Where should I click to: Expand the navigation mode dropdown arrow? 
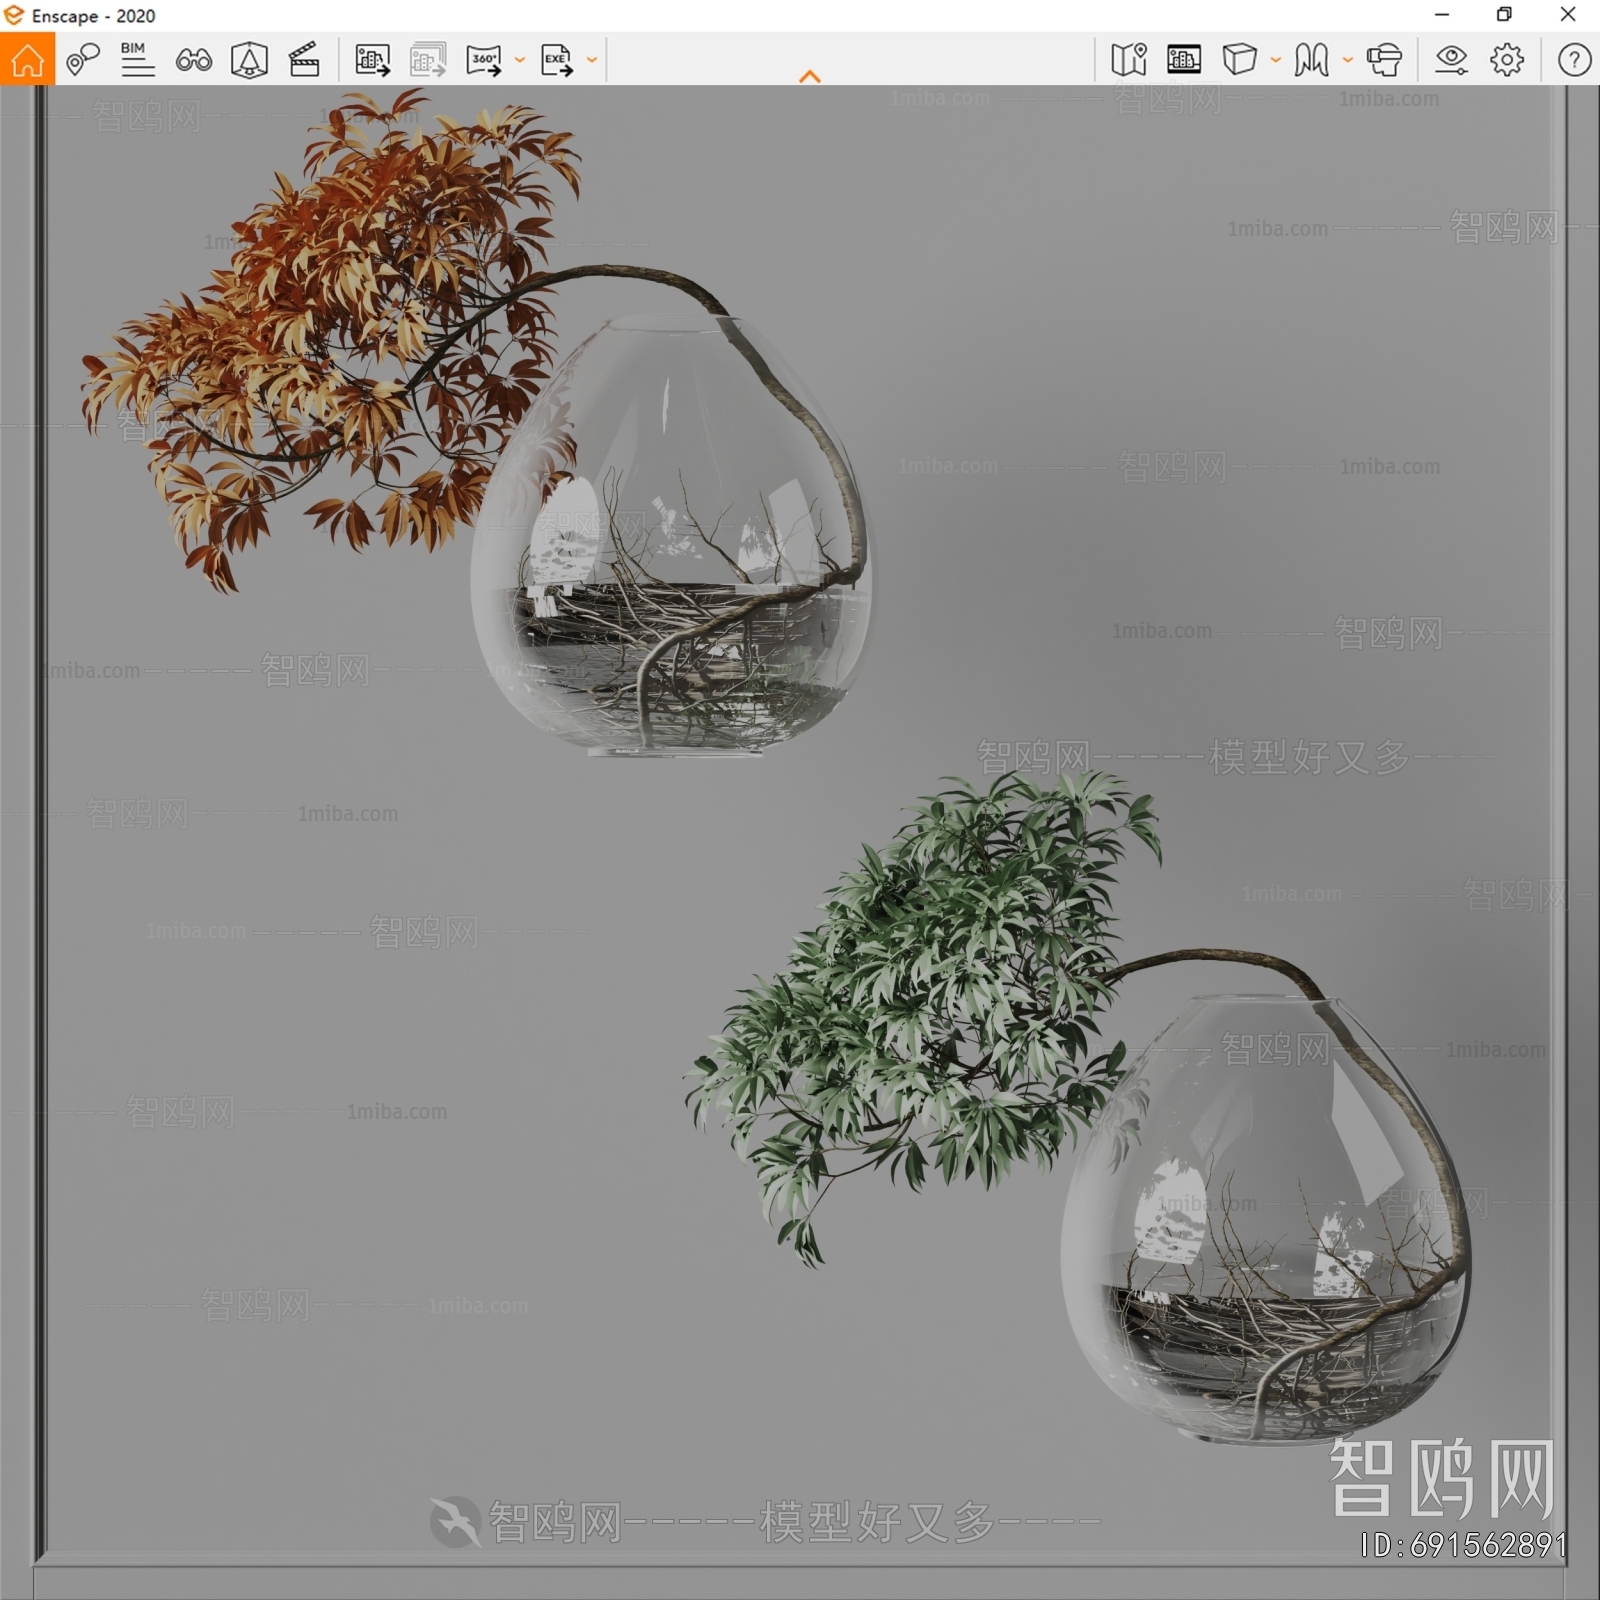click(x=1348, y=61)
